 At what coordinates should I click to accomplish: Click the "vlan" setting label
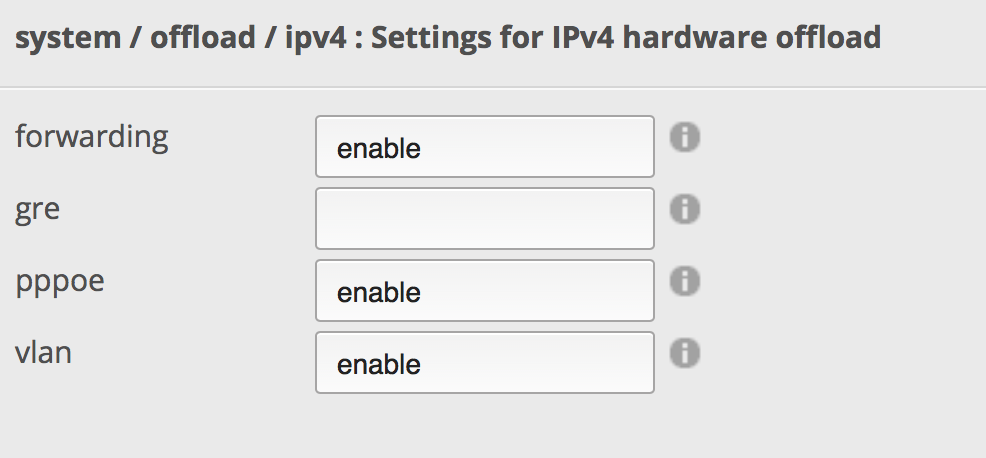click(x=43, y=353)
